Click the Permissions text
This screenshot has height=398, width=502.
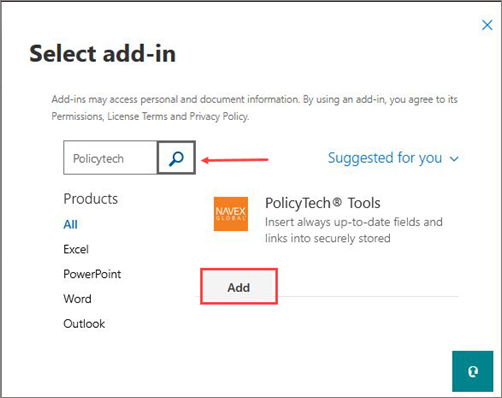coord(77,116)
